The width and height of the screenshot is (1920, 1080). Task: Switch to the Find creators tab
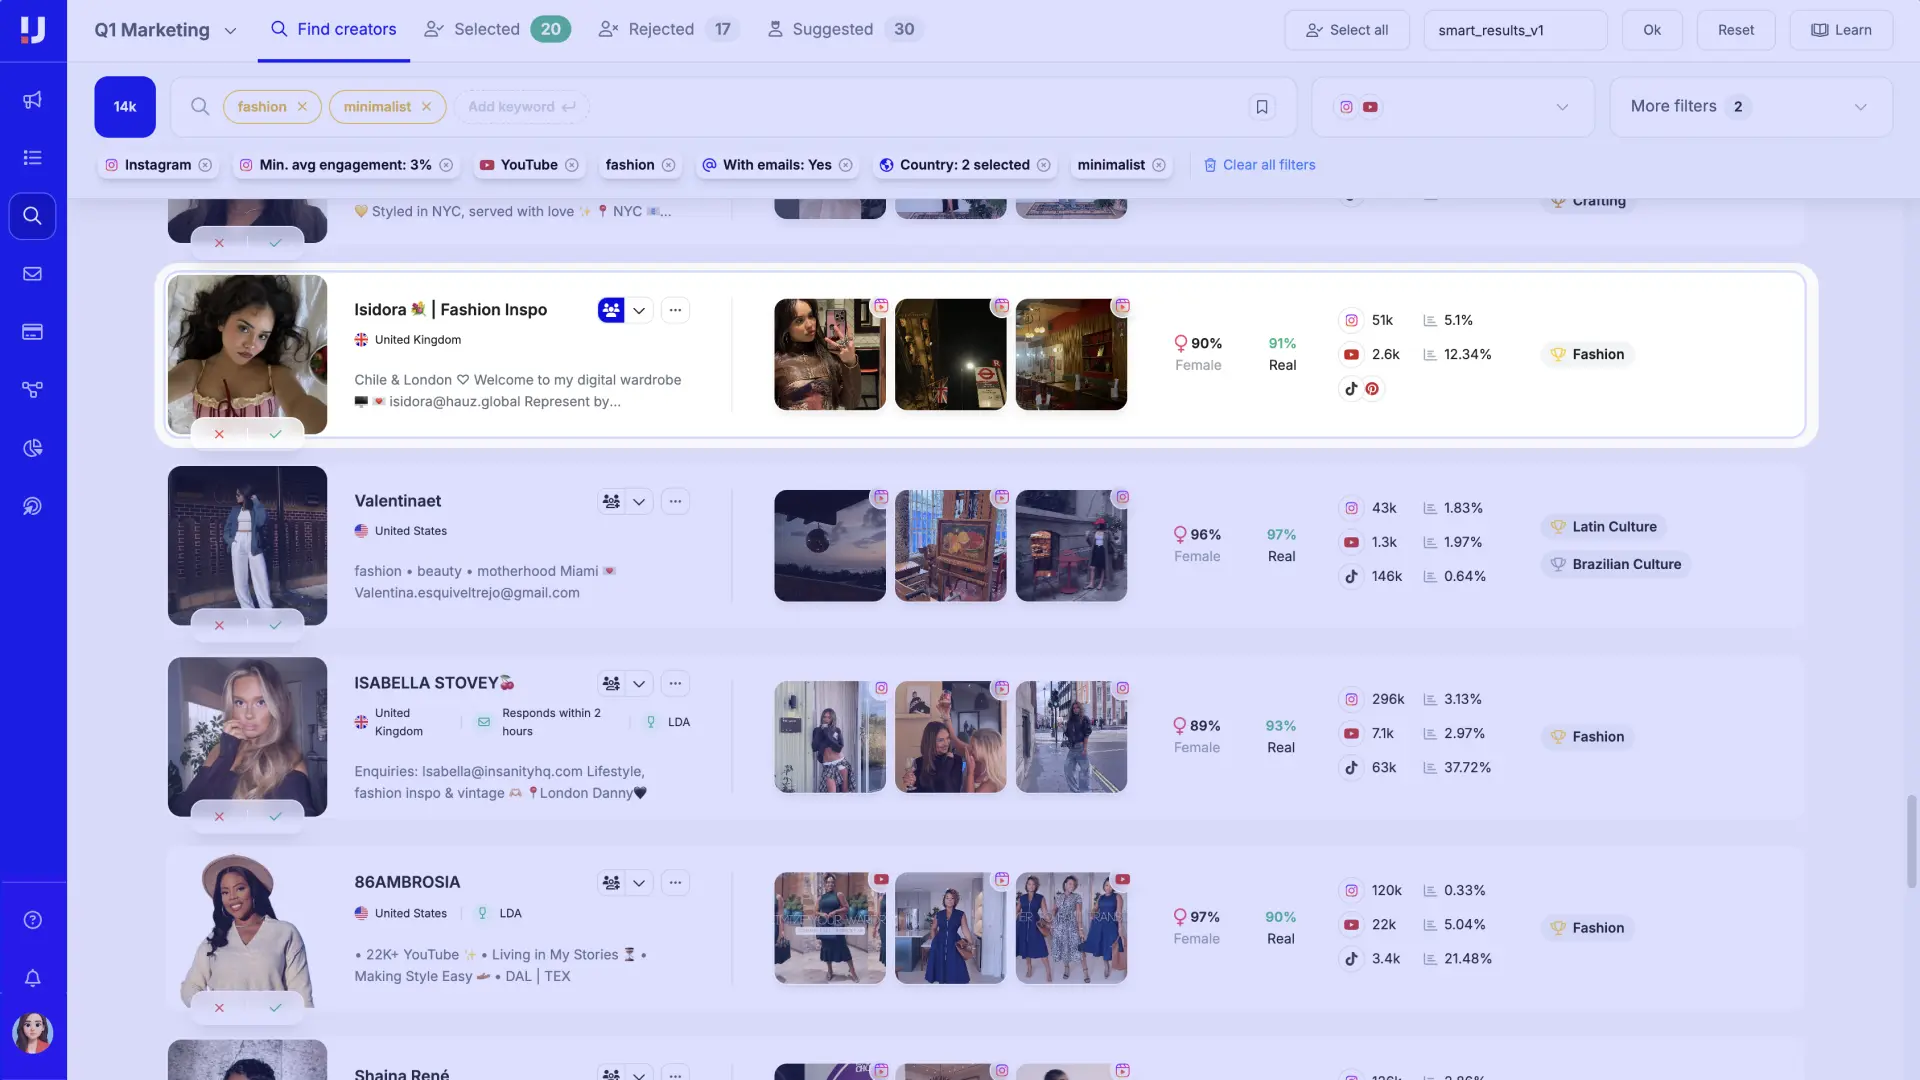(334, 30)
